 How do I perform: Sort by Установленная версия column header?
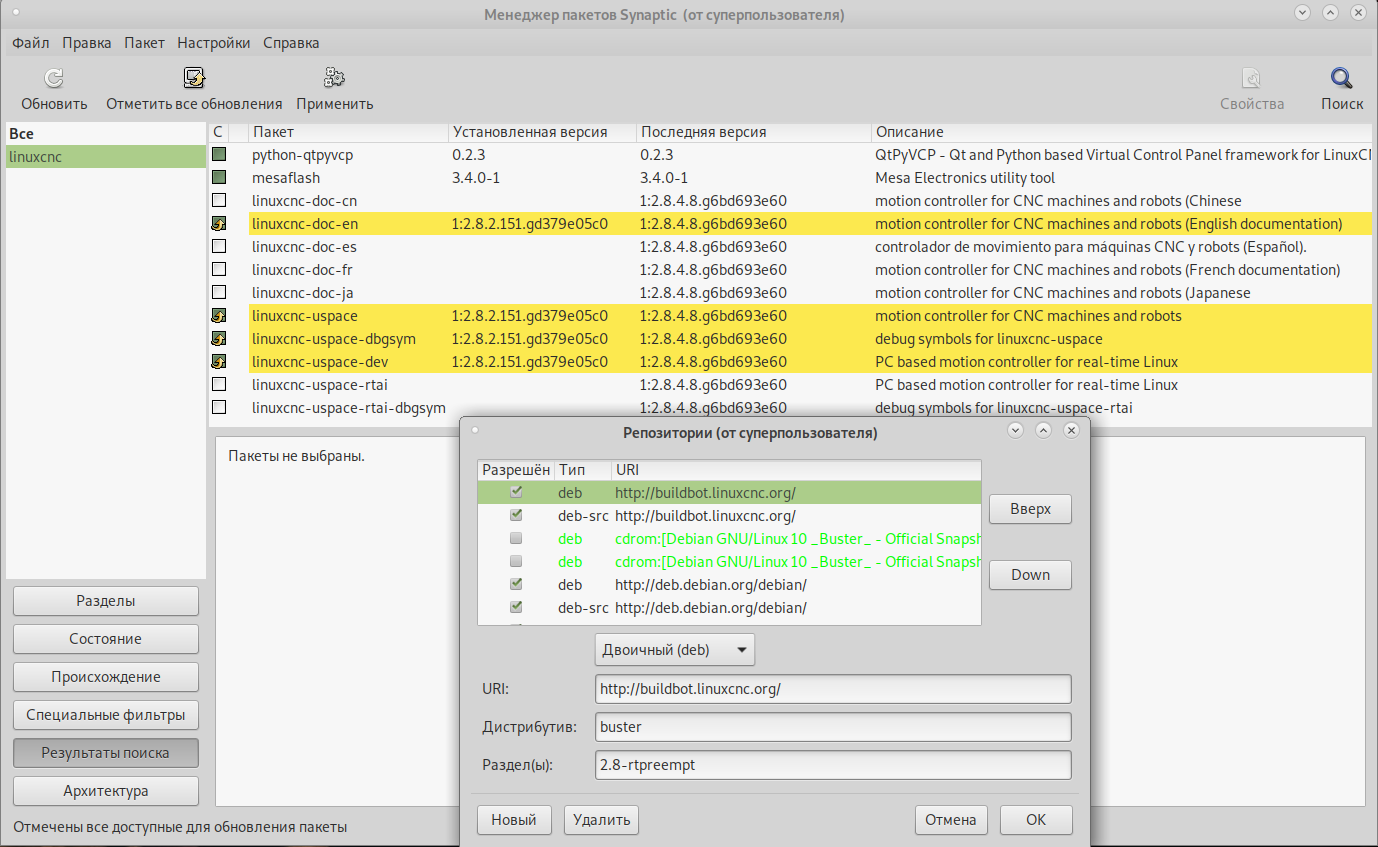pyautogui.click(x=542, y=132)
